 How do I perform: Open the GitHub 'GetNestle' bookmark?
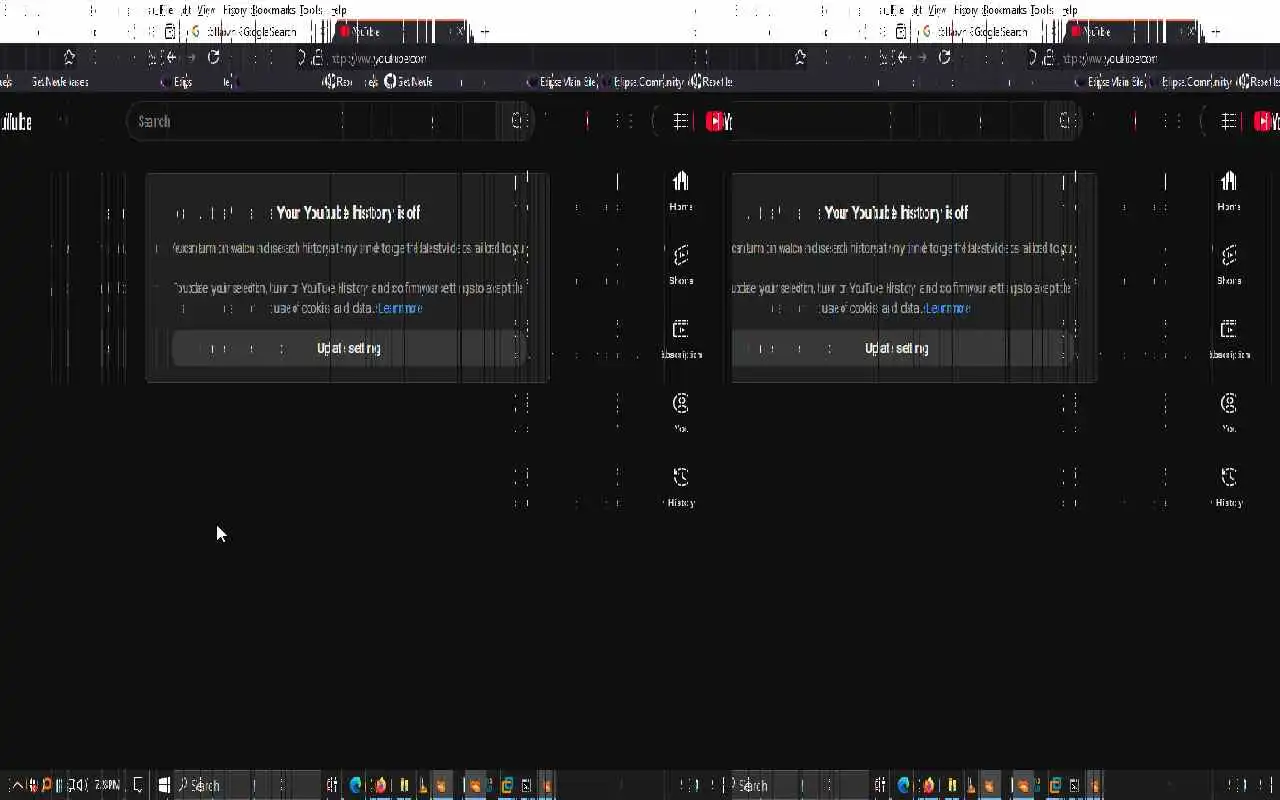[x=408, y=82]
